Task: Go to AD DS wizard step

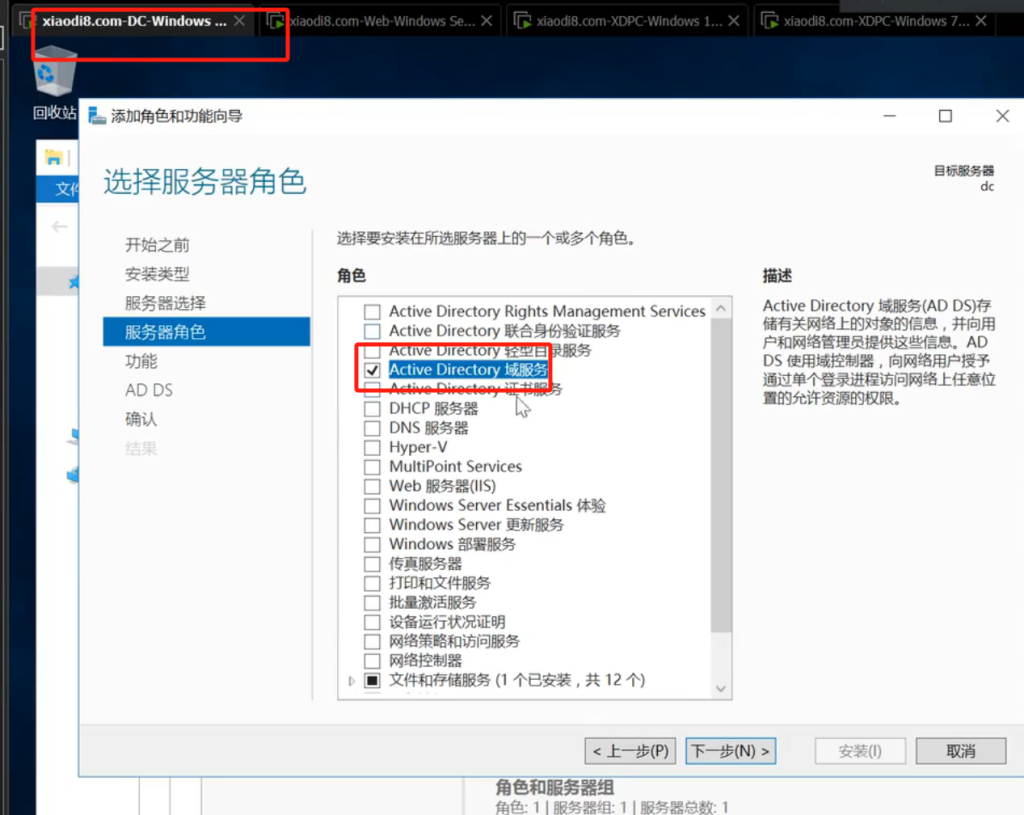Action: pos(149,390)
